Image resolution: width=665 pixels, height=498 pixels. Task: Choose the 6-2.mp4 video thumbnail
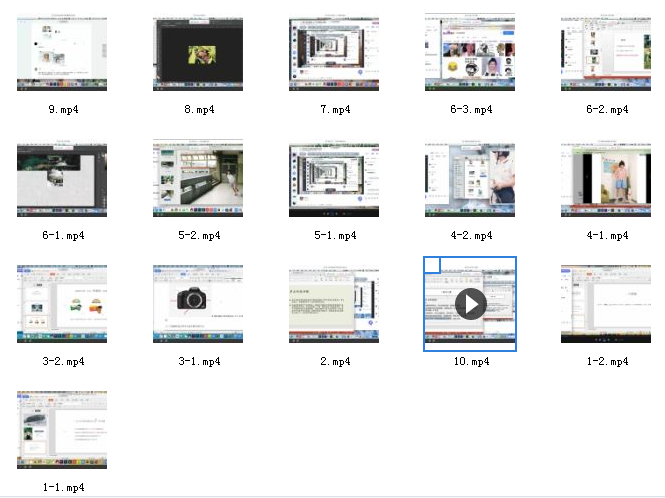[x=606, y=55]
